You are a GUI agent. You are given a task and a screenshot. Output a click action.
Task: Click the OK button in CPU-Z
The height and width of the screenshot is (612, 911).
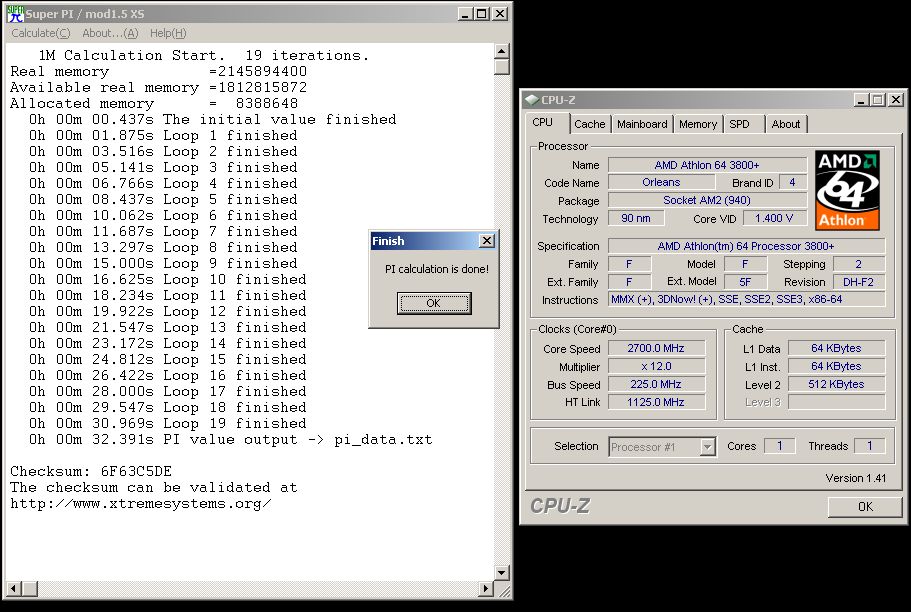[x=865, y=506]
